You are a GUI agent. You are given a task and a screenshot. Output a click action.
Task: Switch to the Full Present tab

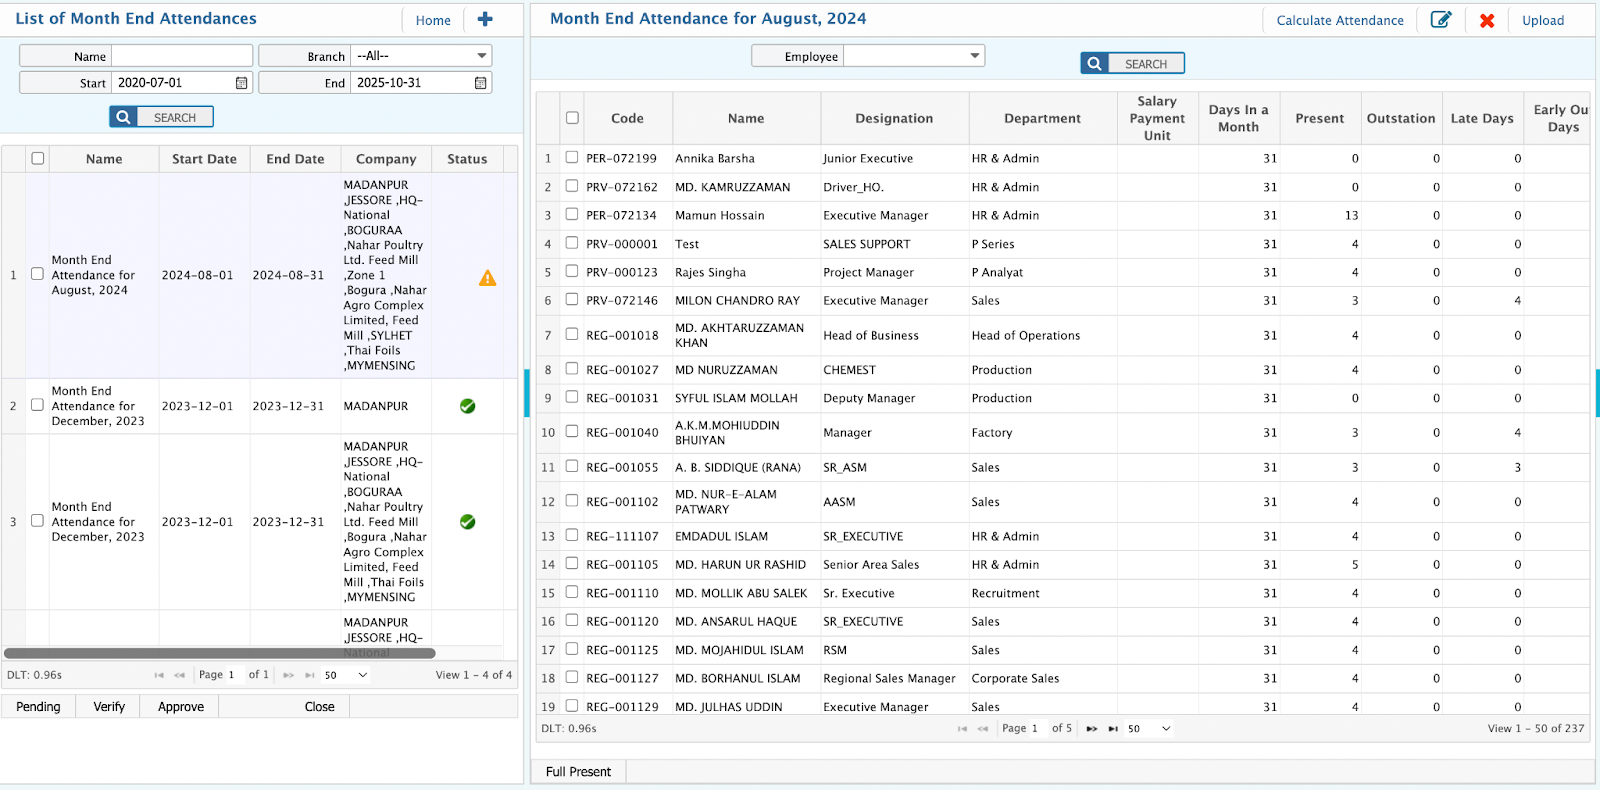(x=578, y=772)
